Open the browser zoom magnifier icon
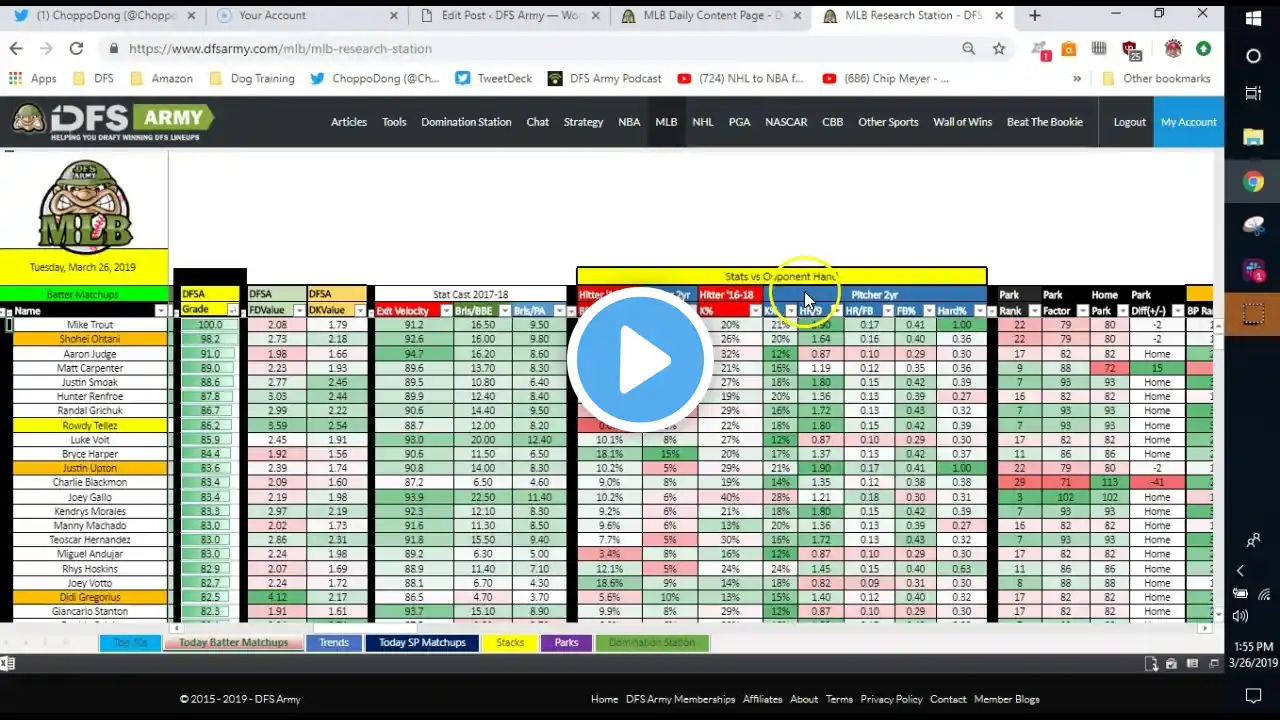The width and height of the screenshot is (1280, 720). (x=968, y=48)
